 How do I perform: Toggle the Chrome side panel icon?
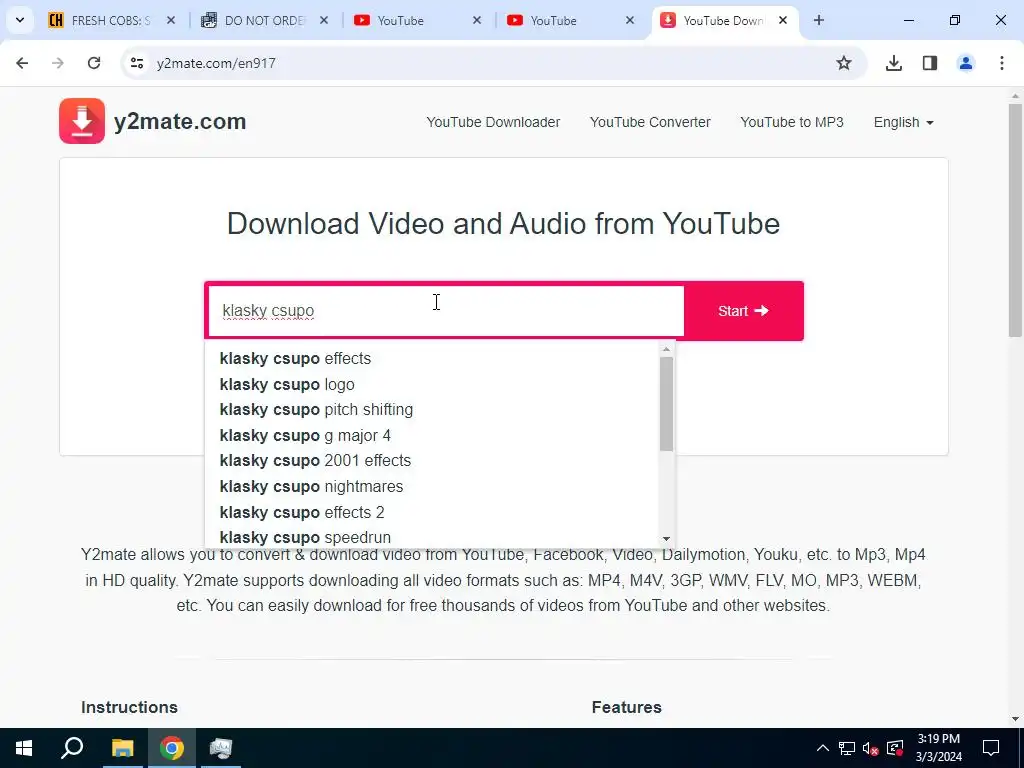[929, 63]
